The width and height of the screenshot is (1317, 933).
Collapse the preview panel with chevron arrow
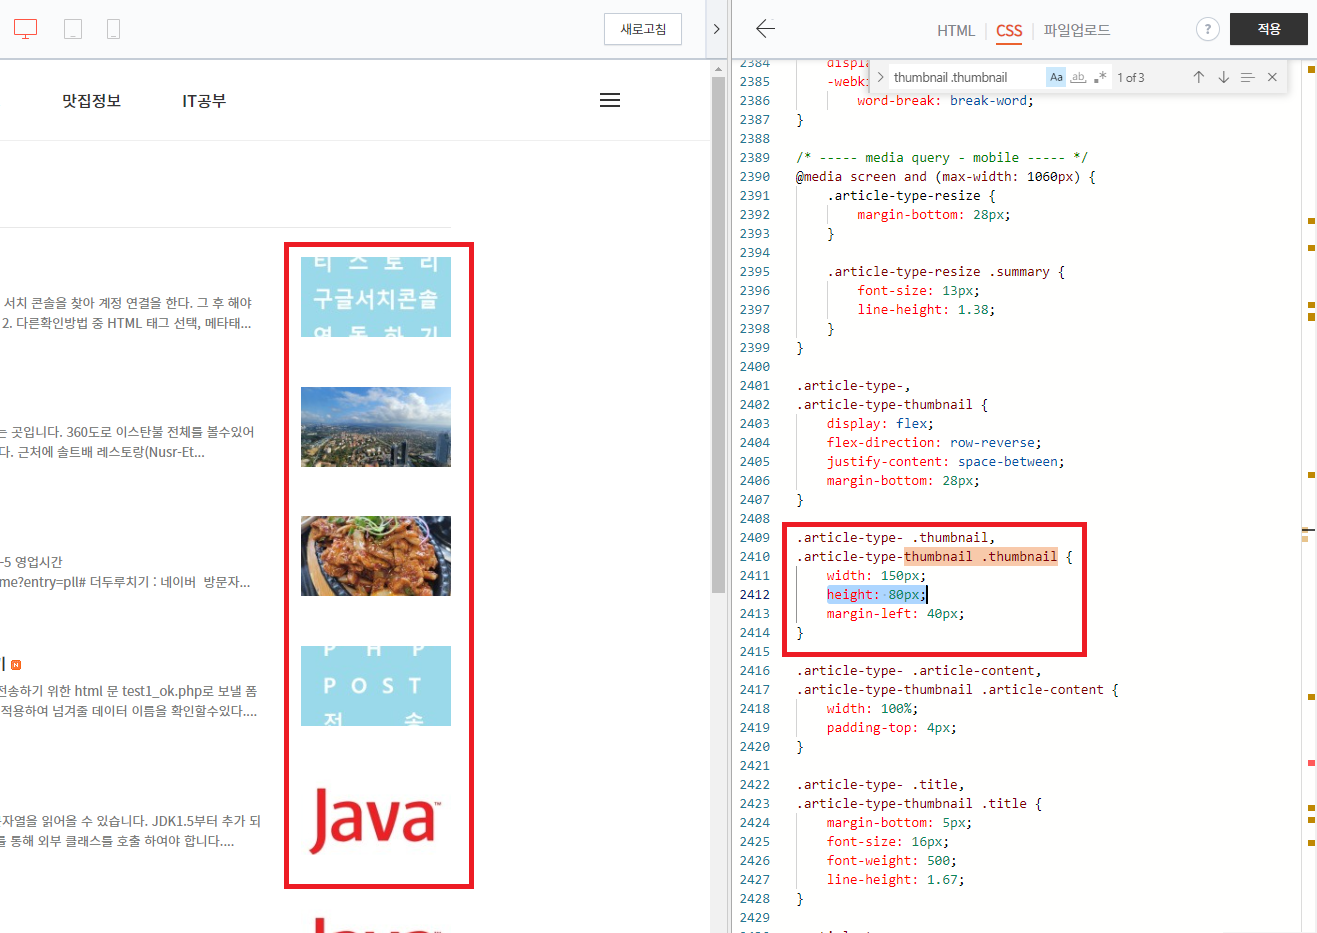716,29
